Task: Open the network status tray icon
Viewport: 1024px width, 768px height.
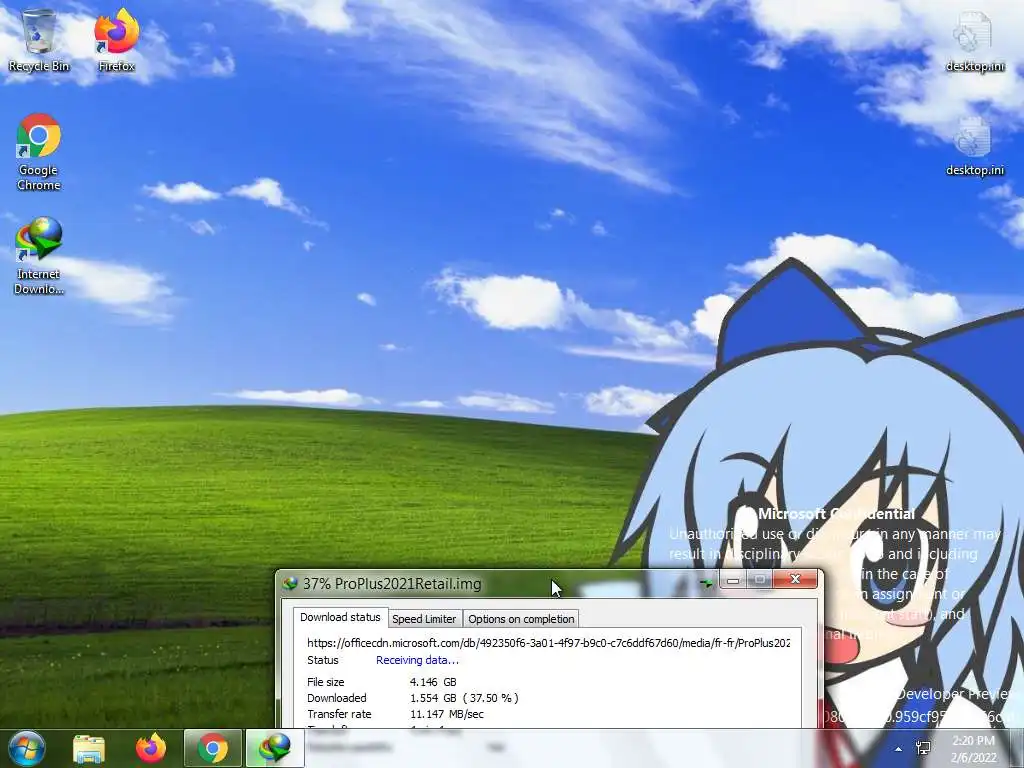Action: 923,748
